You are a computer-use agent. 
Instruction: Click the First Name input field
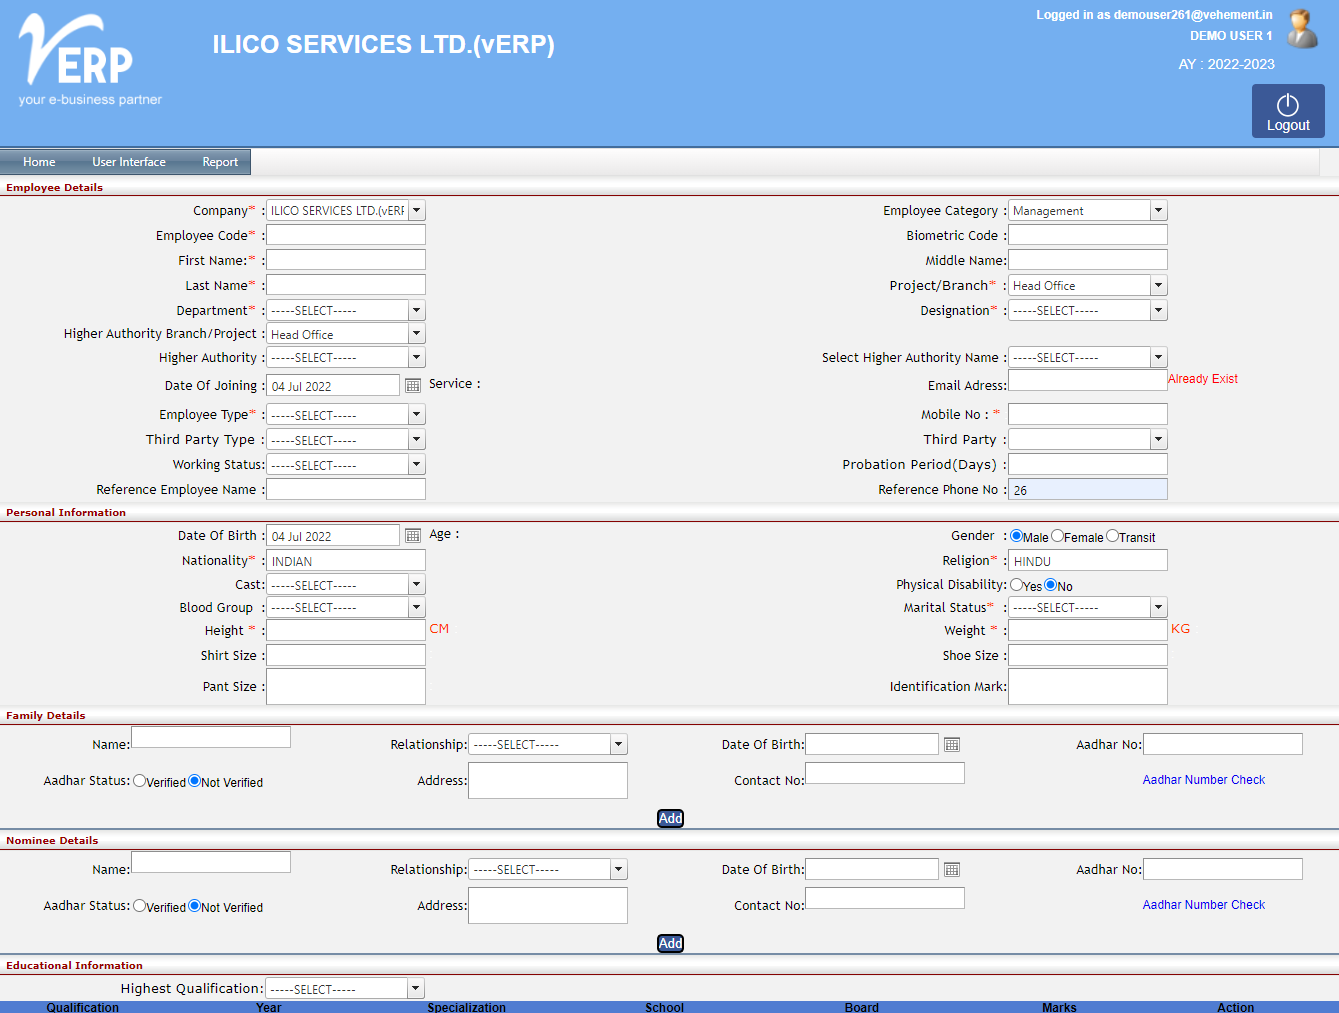(346, 260)
